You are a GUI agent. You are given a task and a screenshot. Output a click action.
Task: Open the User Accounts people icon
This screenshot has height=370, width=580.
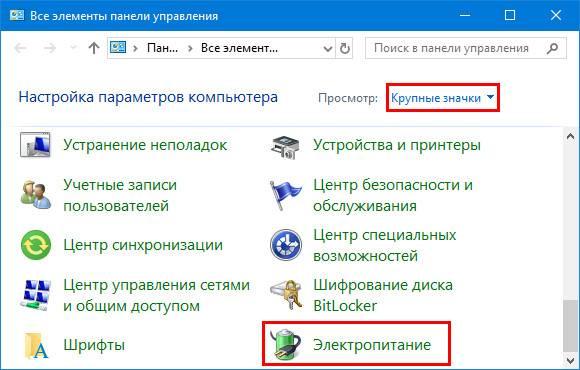(36, 195)
